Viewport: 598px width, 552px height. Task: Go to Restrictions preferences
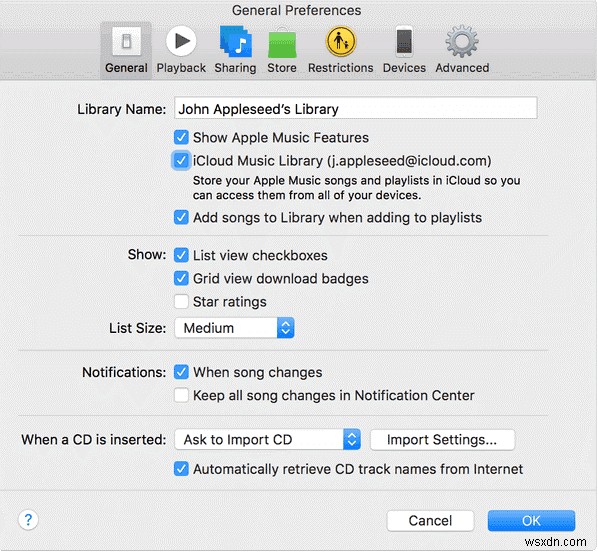pyautogui.click(x=341, y=50)
